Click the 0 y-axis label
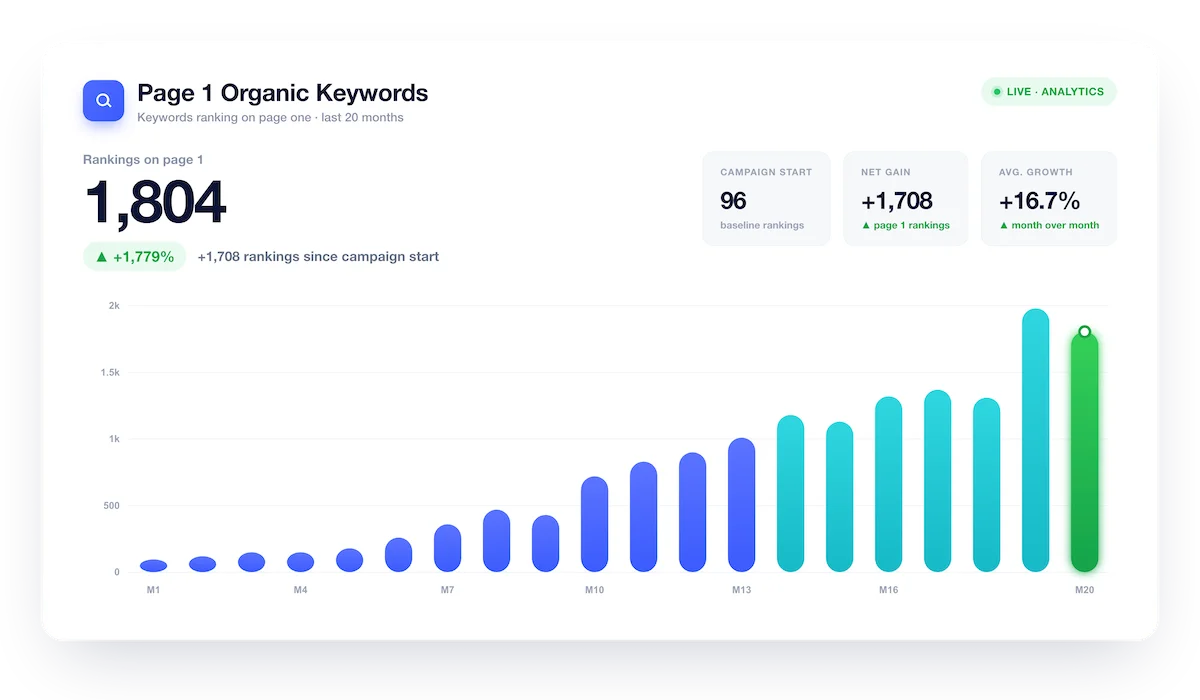Viewport: 1200px width, 700px height. [117, 572]
